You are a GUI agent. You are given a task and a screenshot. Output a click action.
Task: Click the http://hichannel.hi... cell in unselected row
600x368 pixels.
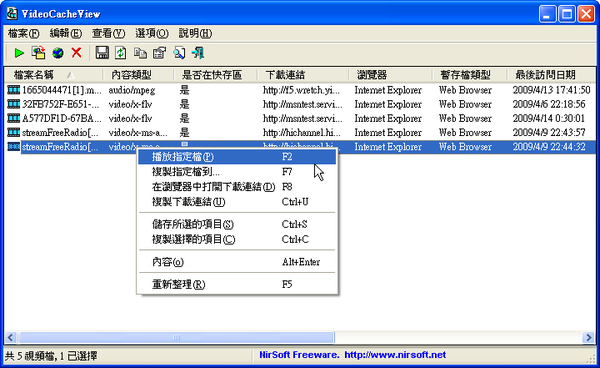click(x=302, y=132)
